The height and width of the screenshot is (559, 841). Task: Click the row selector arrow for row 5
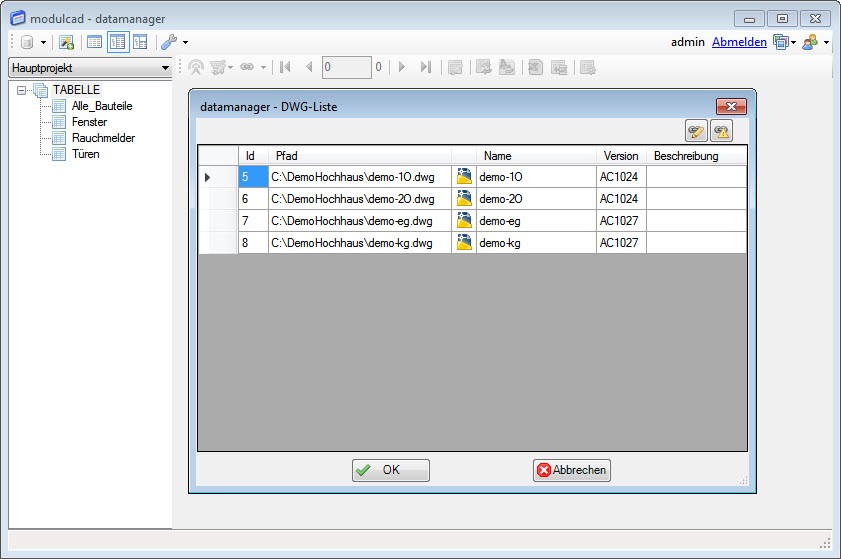(218, 176)
